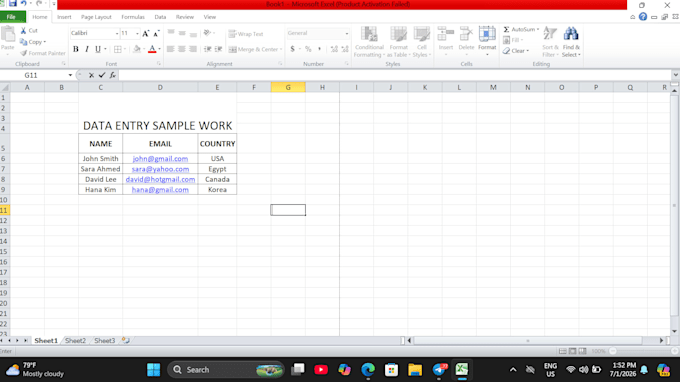Viewport: 680px width, 382px height.
Task: Open Sort & Filter options
Action: pos(550,42)
